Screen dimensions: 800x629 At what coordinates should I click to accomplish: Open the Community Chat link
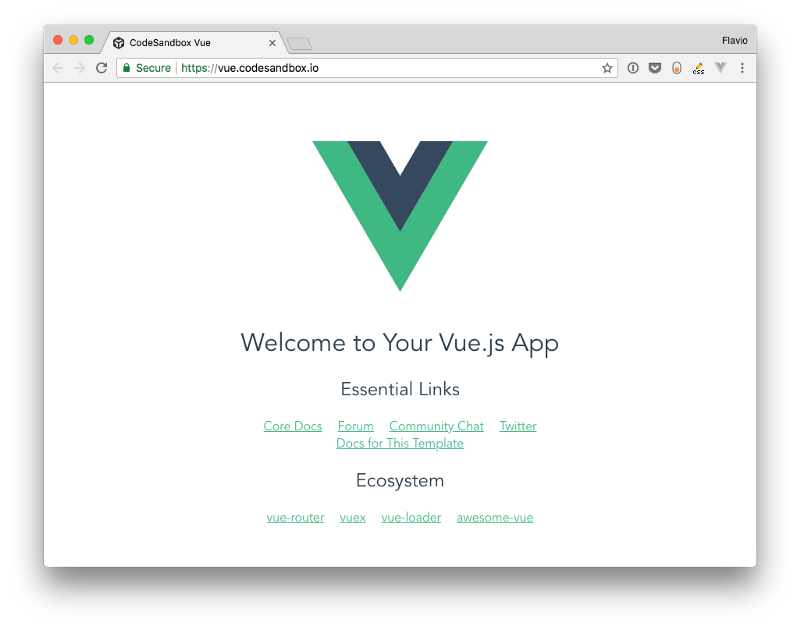(436, 426)
